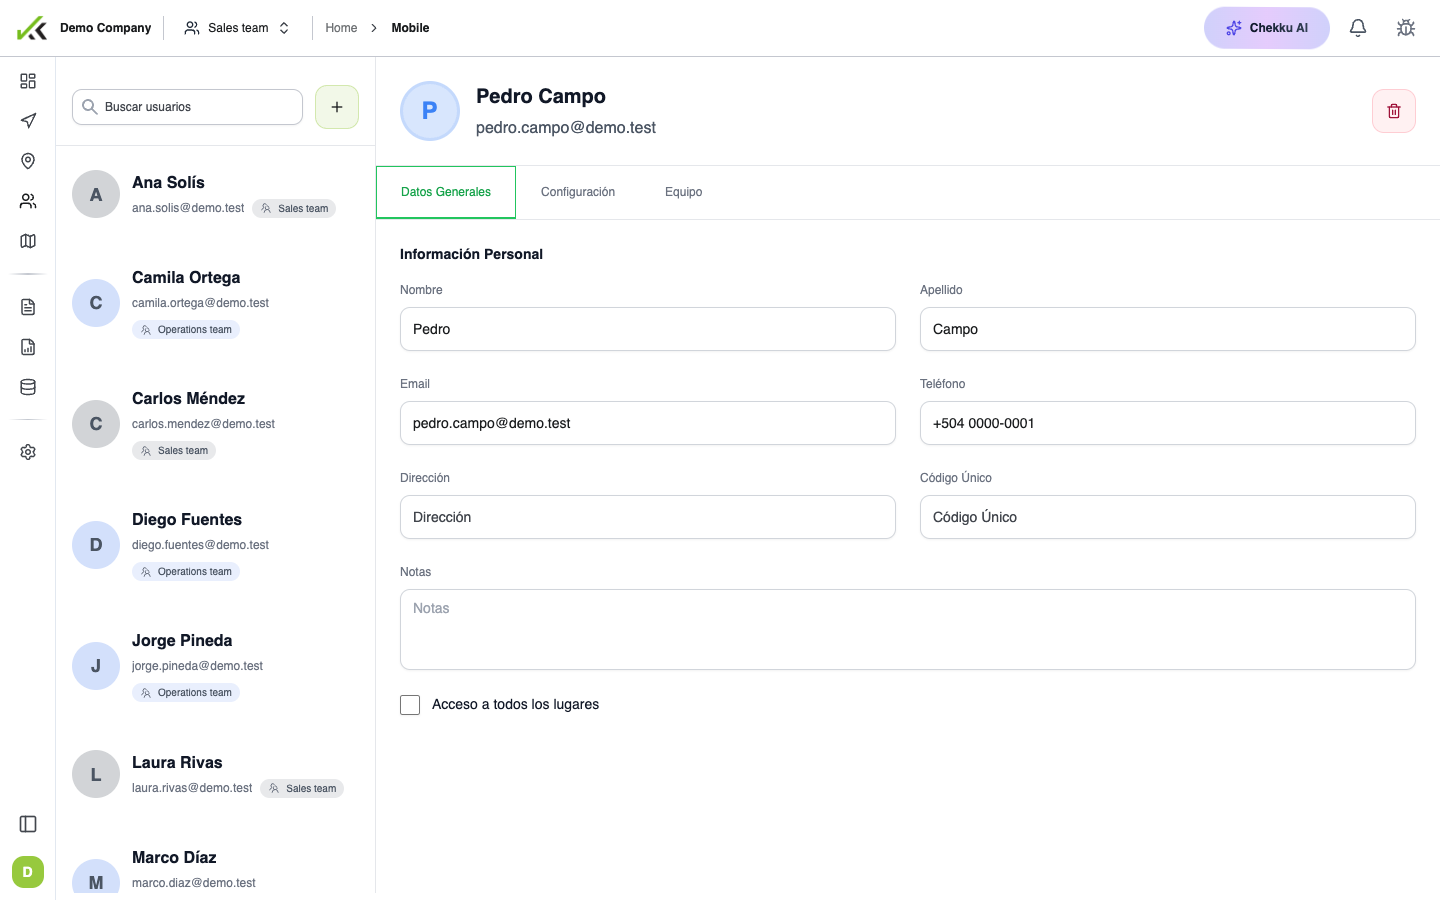Switch to the Configuración tab
This screenshot has height=900, width=1440.
[x=578, y=192]
